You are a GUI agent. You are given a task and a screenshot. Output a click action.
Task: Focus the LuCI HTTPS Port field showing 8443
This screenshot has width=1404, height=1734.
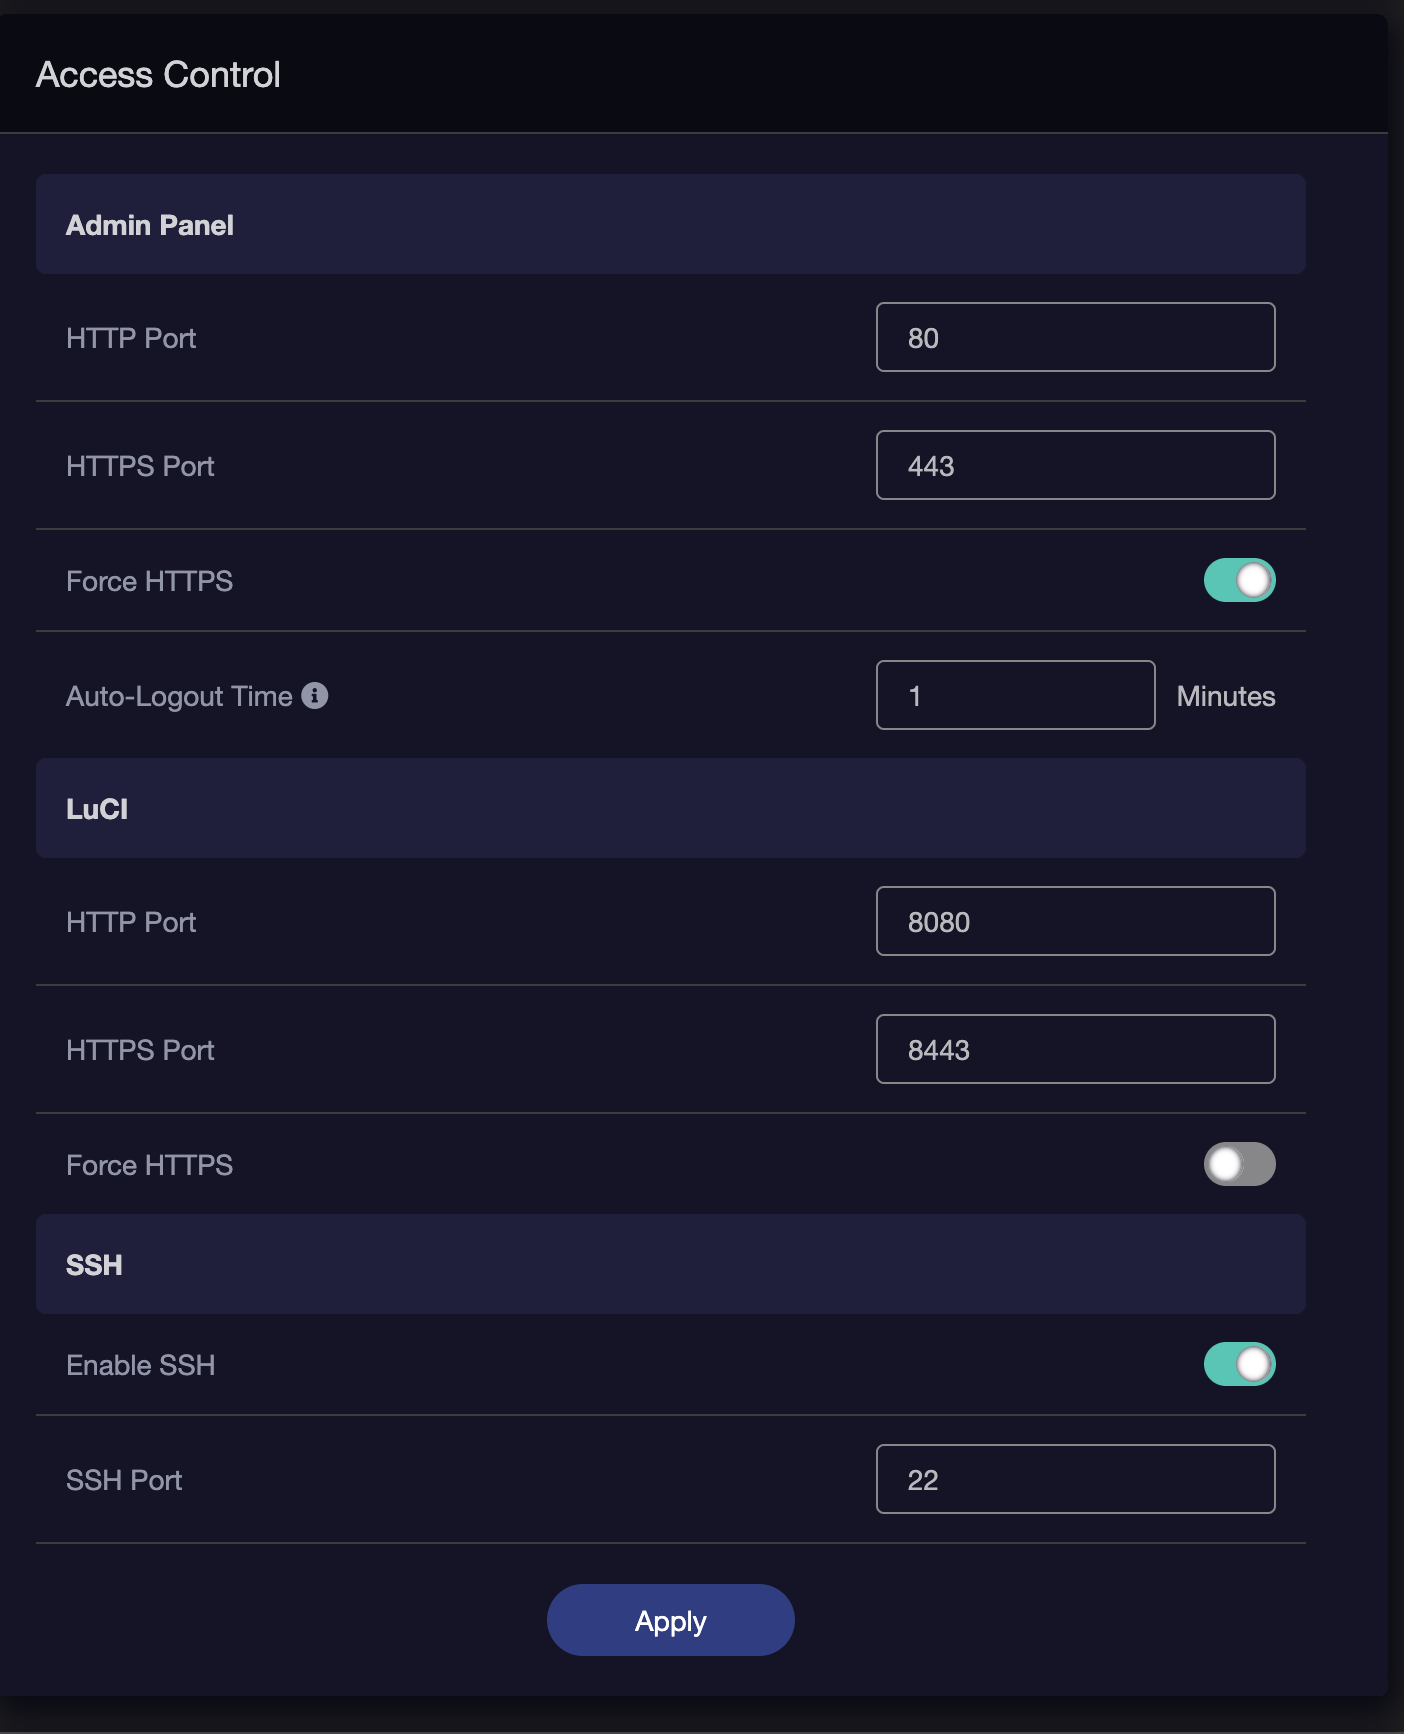click(x=1075, y=1049)
